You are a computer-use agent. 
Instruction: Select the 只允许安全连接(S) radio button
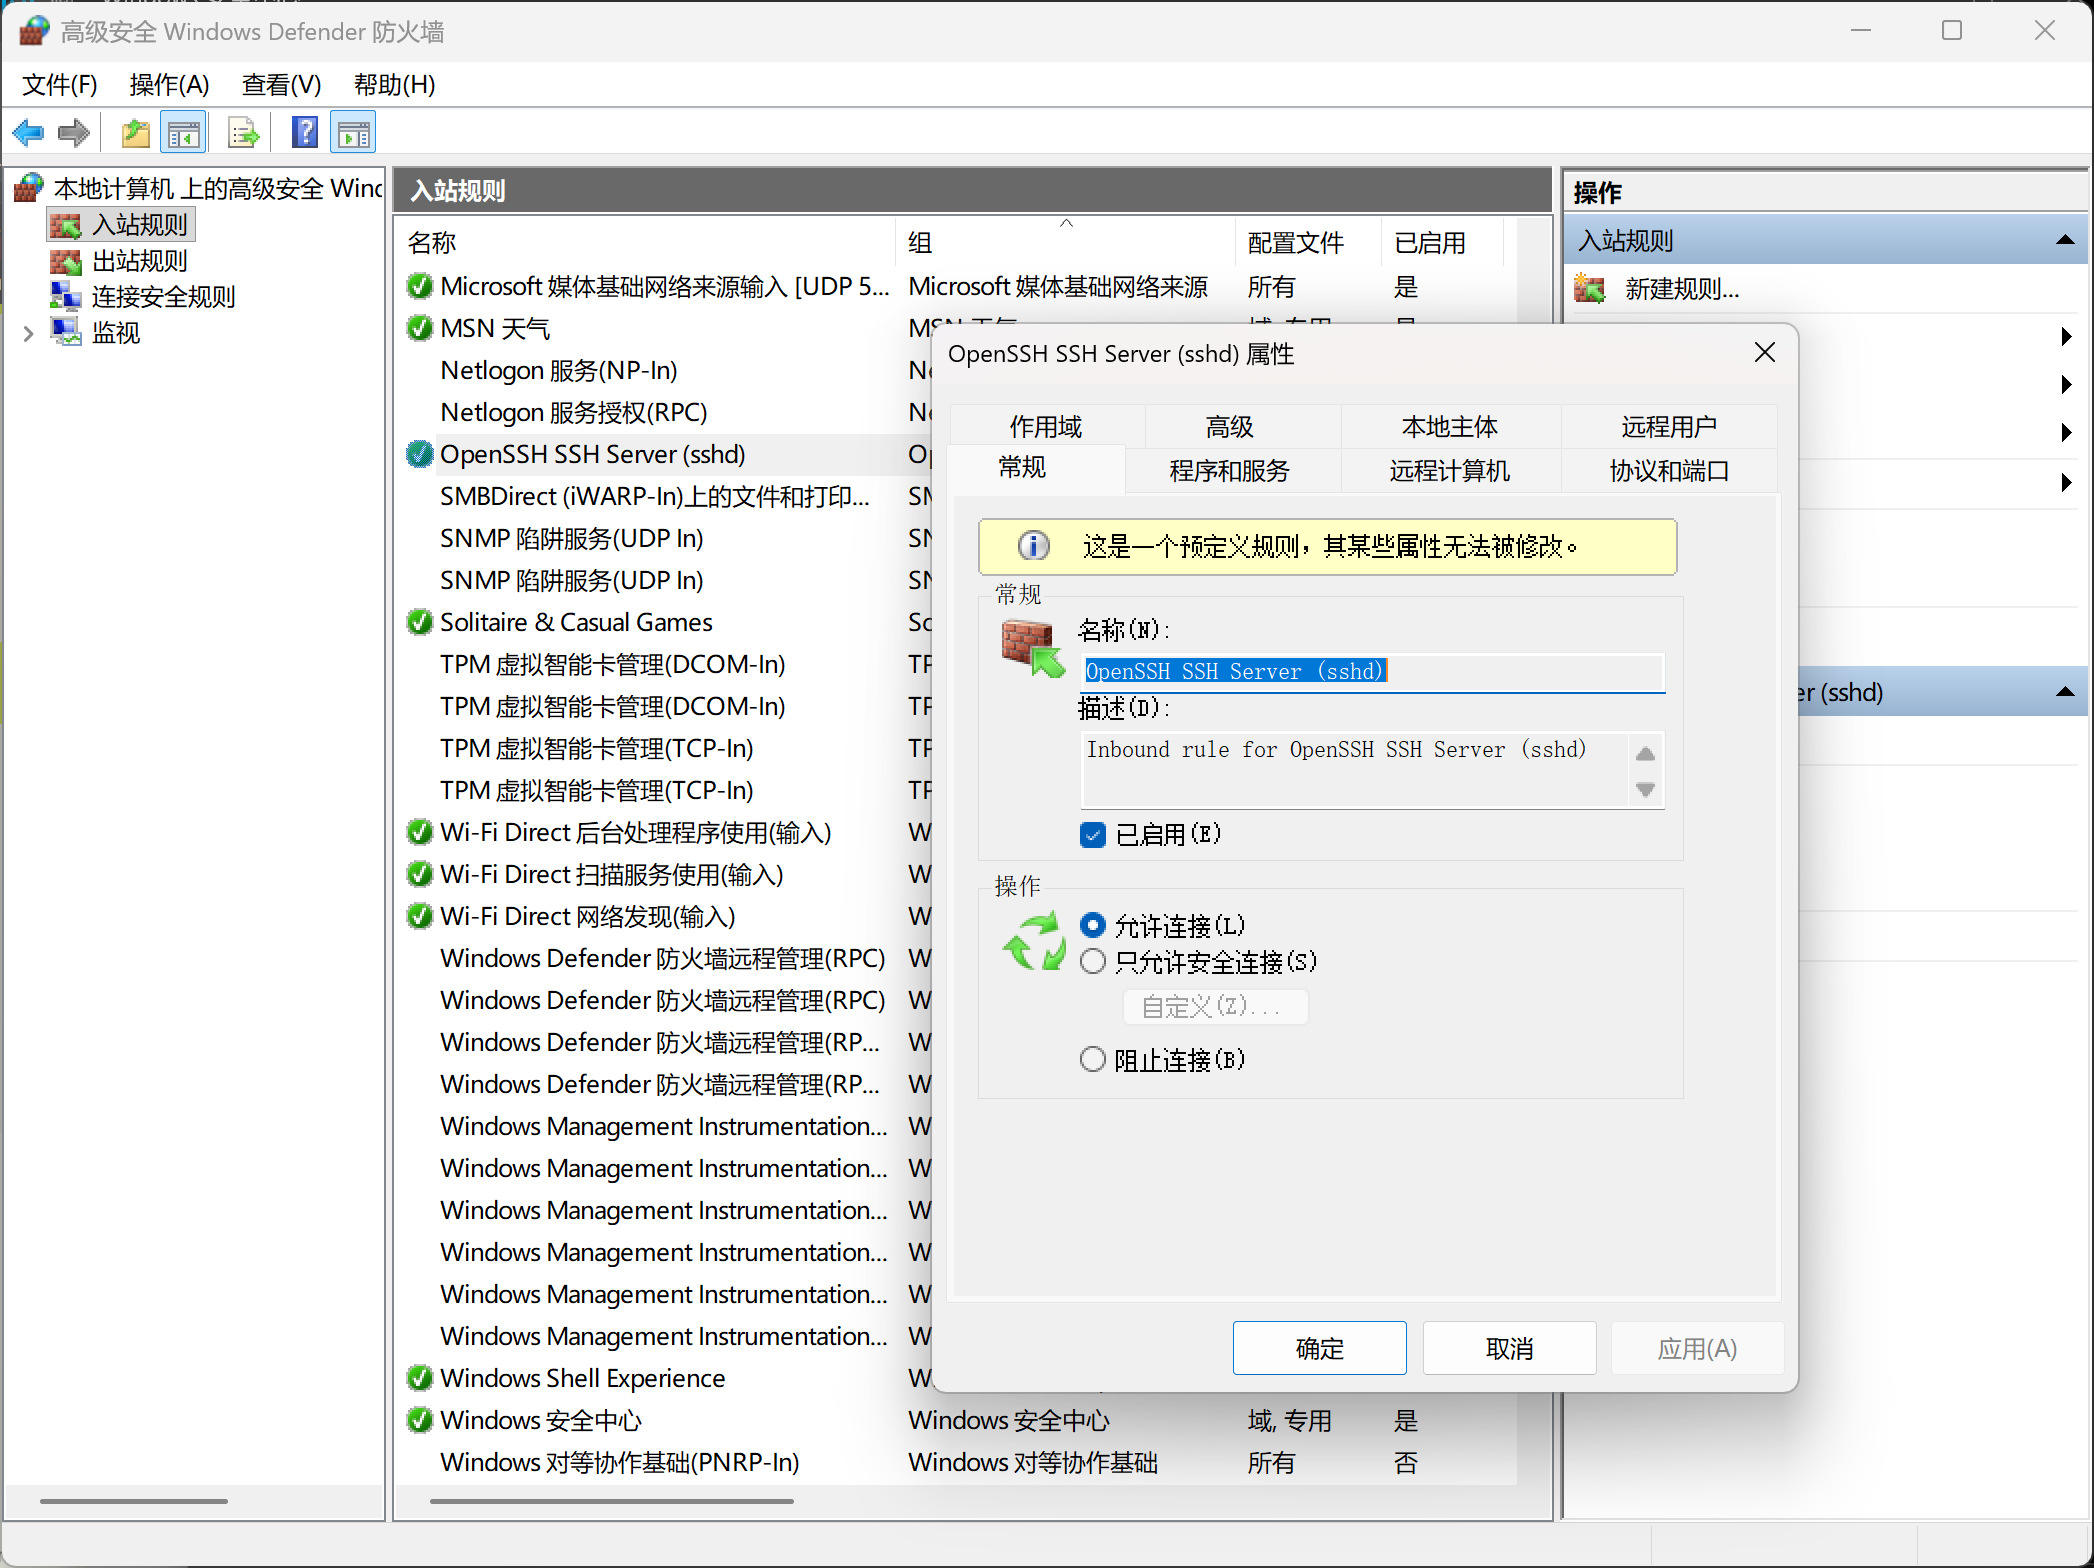point(1093,962)
